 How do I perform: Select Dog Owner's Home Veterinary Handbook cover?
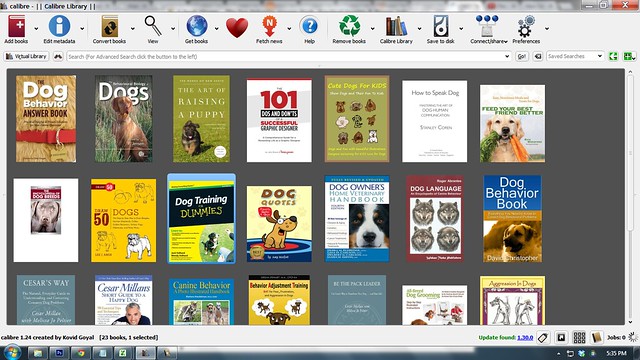357,219
